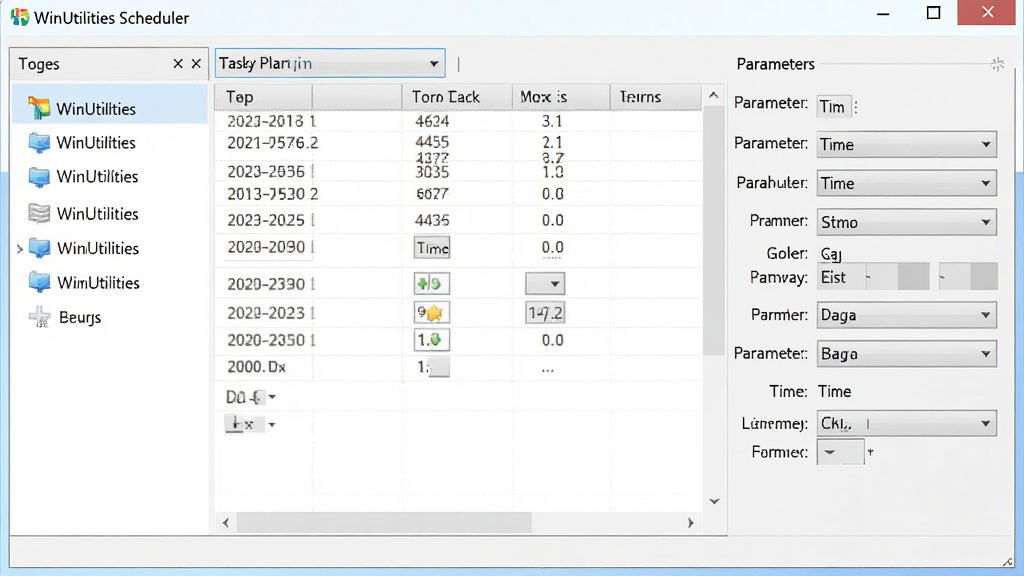1024x576 pixels.
Task: Select row 2023-2025
Action: pos(458,220)
